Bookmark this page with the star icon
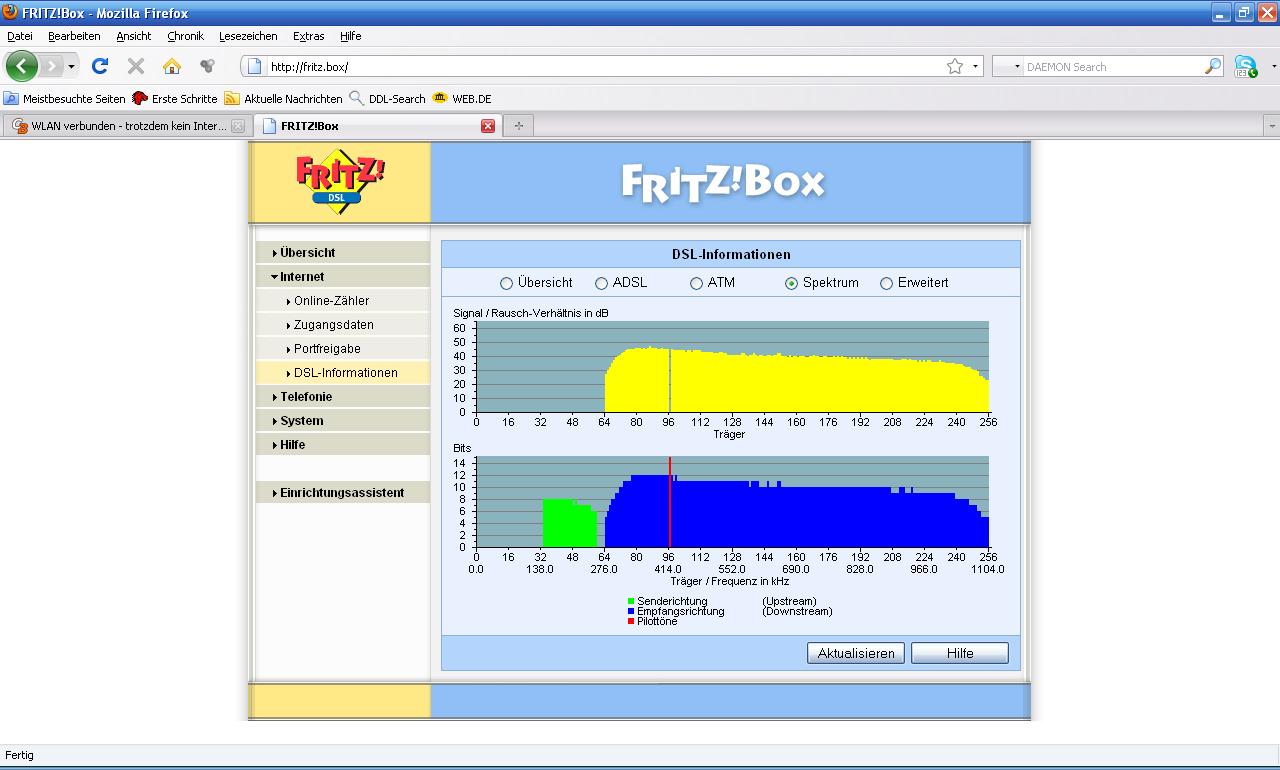The image size is (1280, 770). click(x=955, y=66)
